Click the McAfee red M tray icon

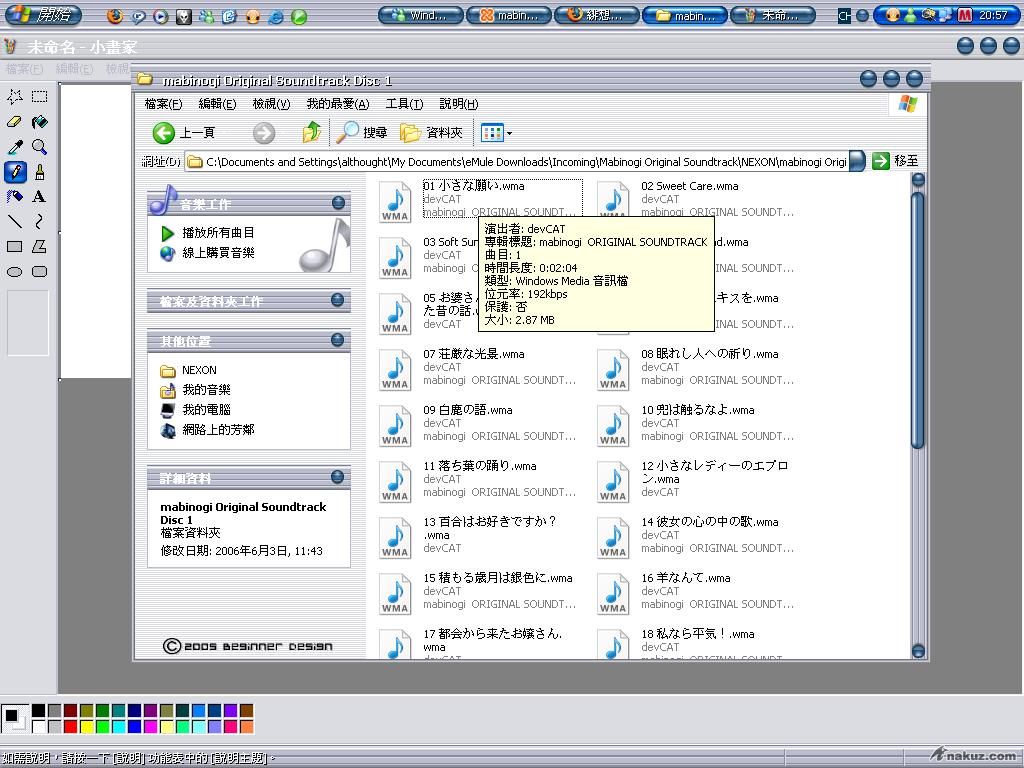pyautogui.click(x=965, y=15)
